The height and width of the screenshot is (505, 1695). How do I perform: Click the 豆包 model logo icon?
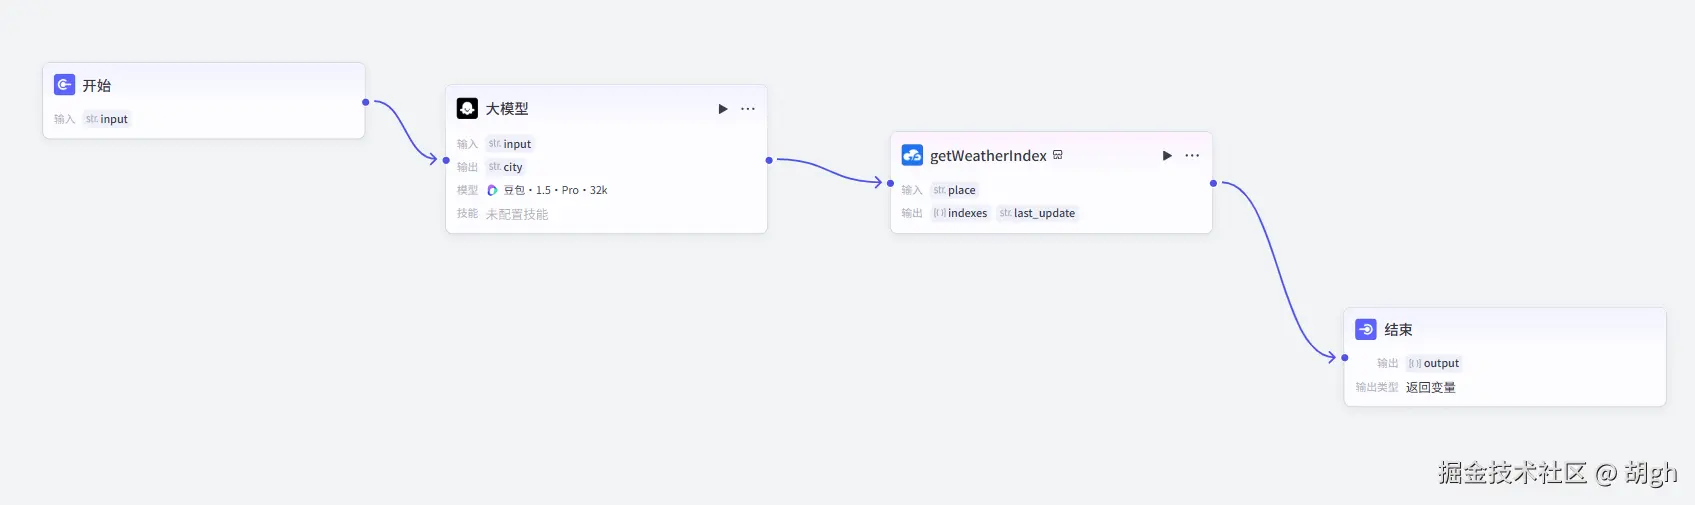(x=492, y=190)
